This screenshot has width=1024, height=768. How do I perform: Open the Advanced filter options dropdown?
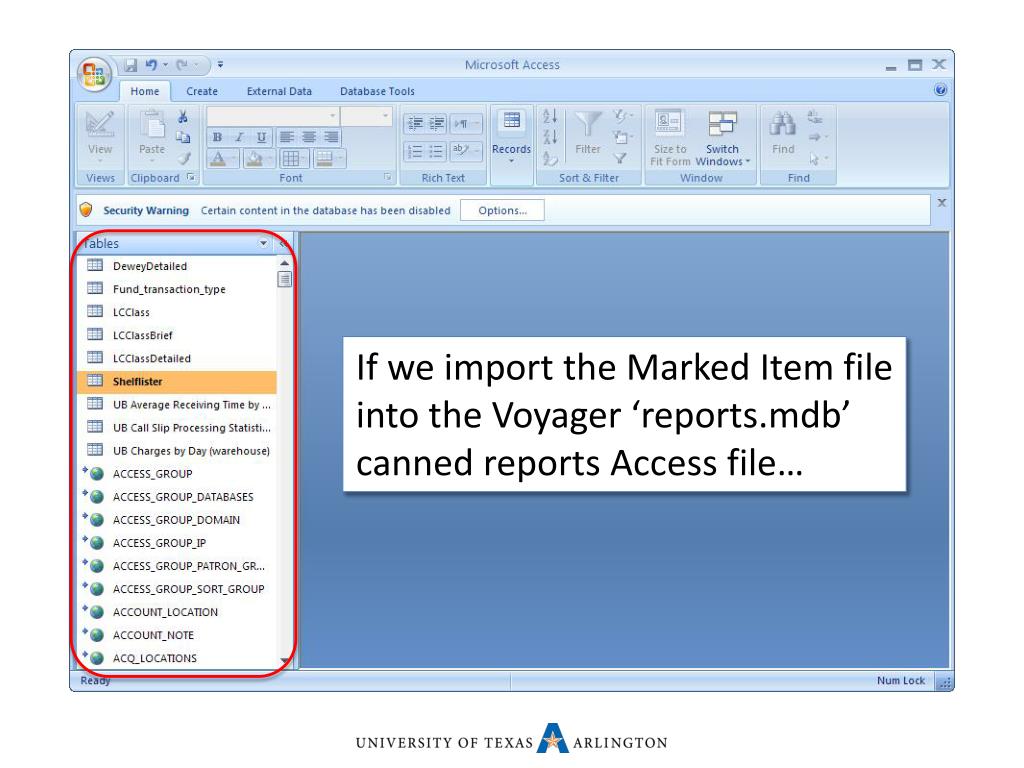[621, 137]
